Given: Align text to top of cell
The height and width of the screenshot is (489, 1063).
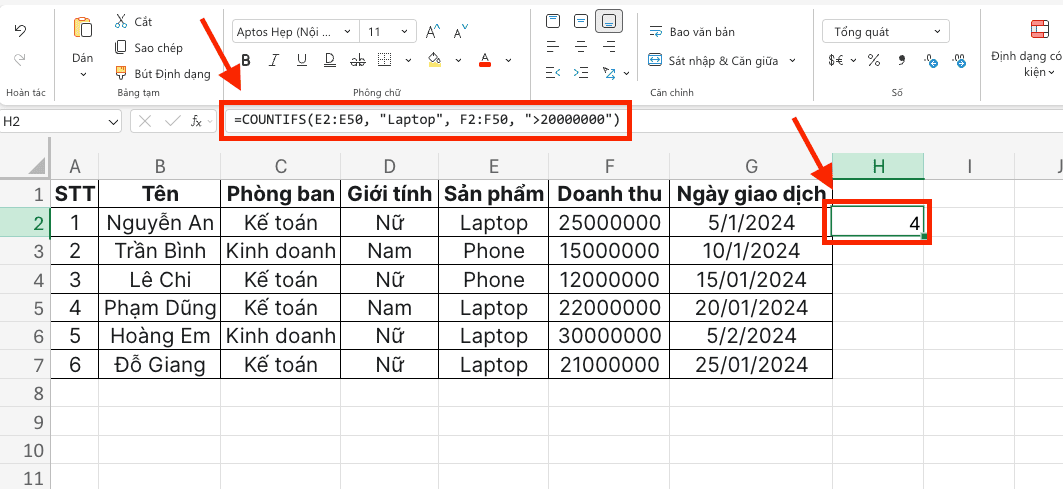Looking at the screenshot, I should [x=553, y=22].
